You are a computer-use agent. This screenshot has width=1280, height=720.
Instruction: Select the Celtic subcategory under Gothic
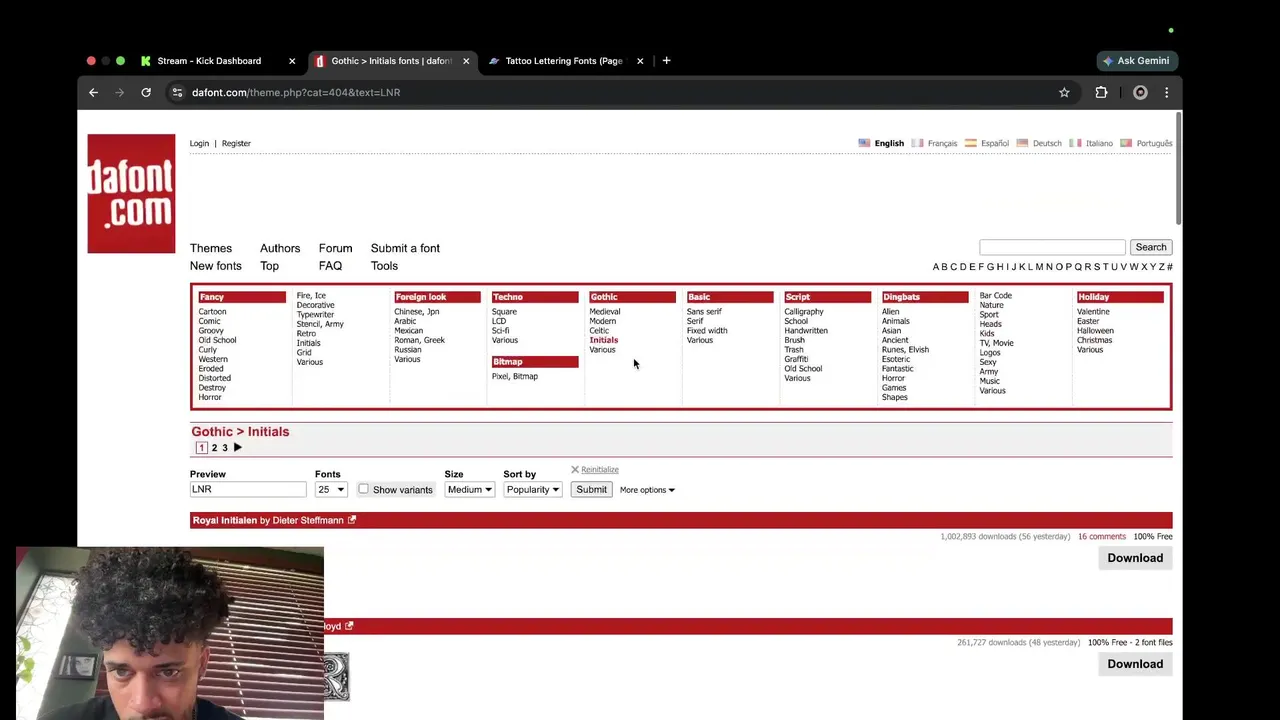599,331
